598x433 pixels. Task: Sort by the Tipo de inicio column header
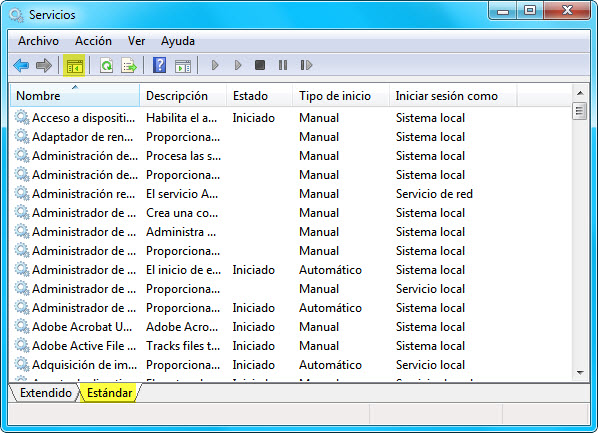click(341, 95)
